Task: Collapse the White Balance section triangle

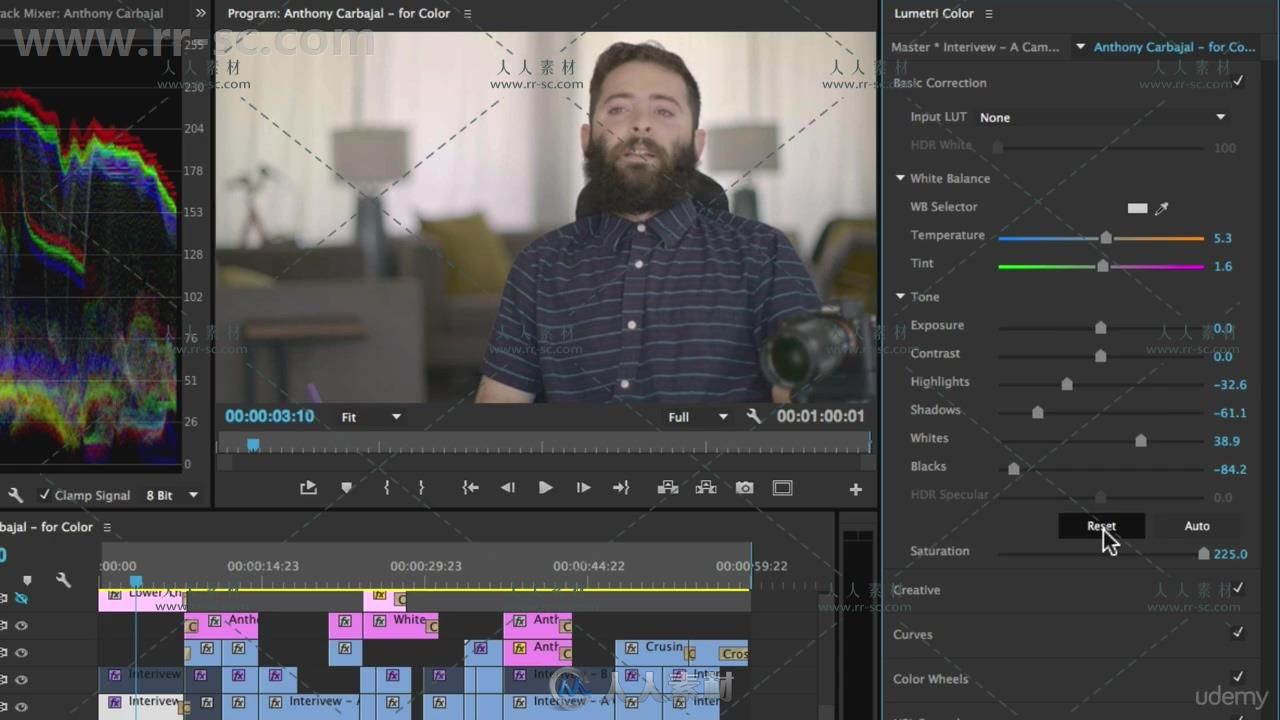Action: pyautogui.click(x=900, y=178)
